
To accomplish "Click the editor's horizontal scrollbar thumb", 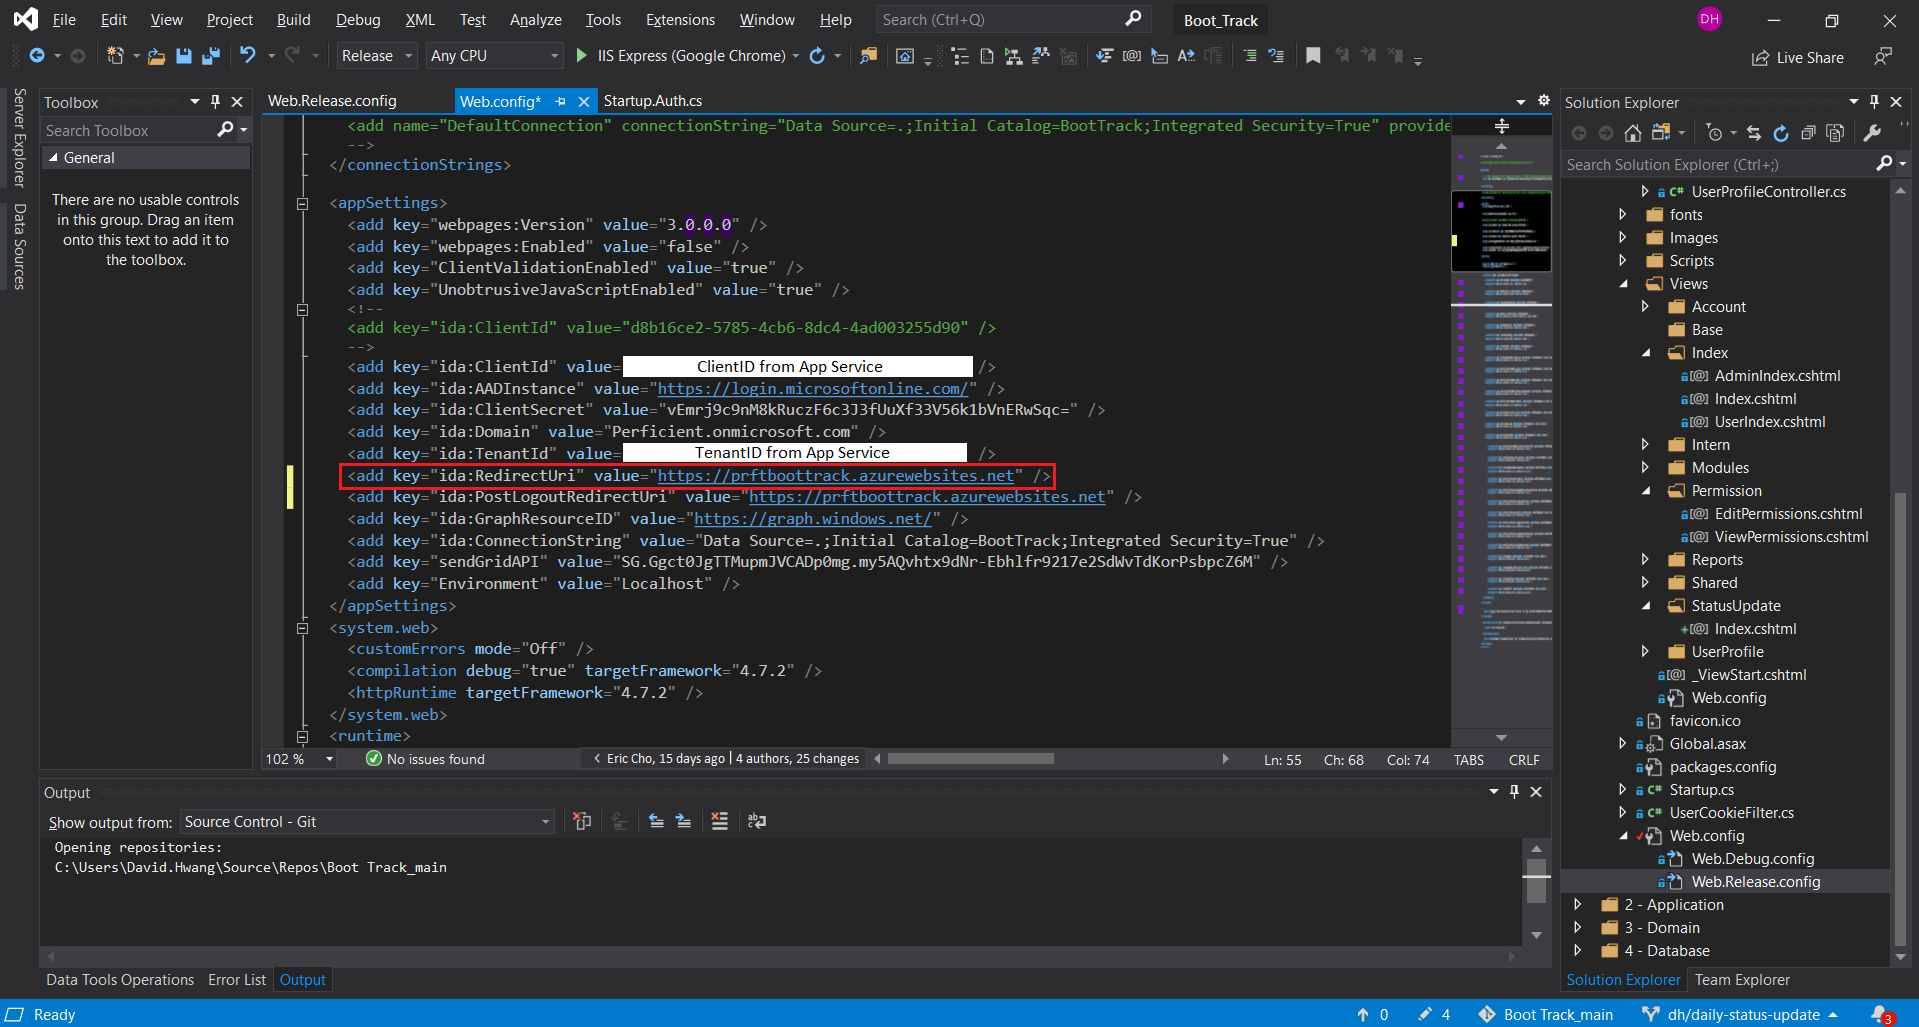I will pyautogui.click(x=970, y=759).
